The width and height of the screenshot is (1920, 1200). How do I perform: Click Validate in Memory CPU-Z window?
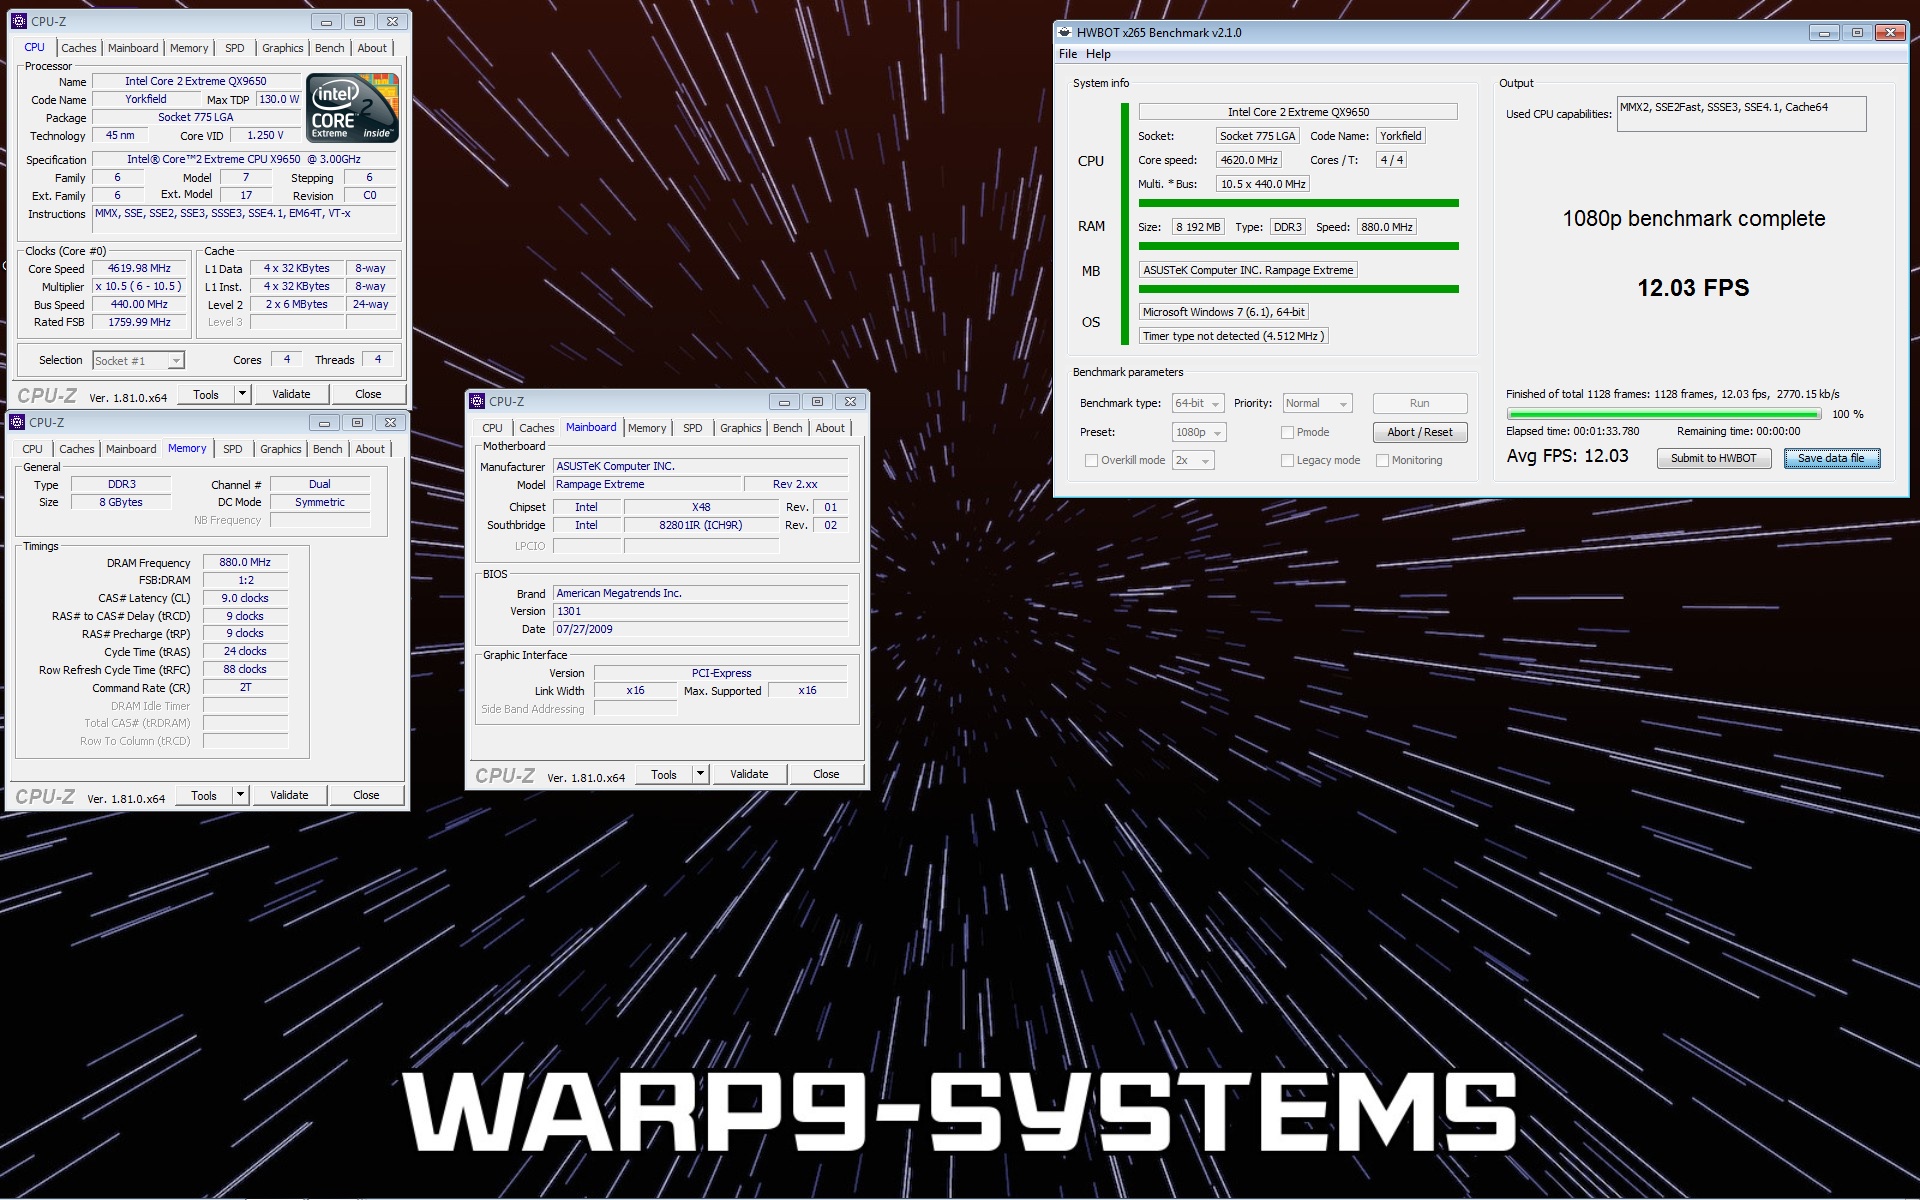(x=289, y=795)
